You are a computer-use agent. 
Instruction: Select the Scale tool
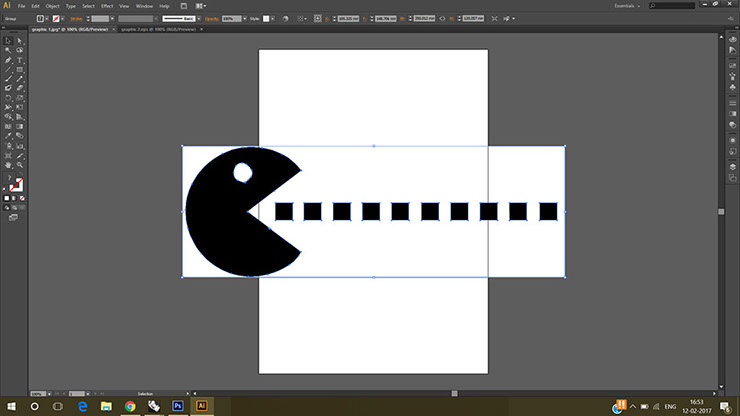tap(20, 98)
